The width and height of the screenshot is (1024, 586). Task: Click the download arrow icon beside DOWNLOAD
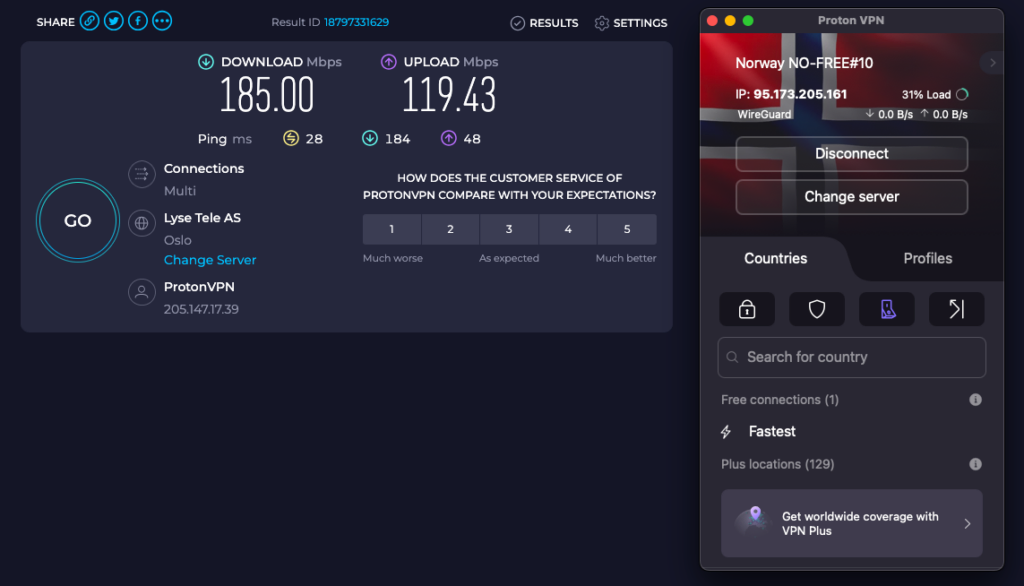pyautogui.click(x=206, y=62)
